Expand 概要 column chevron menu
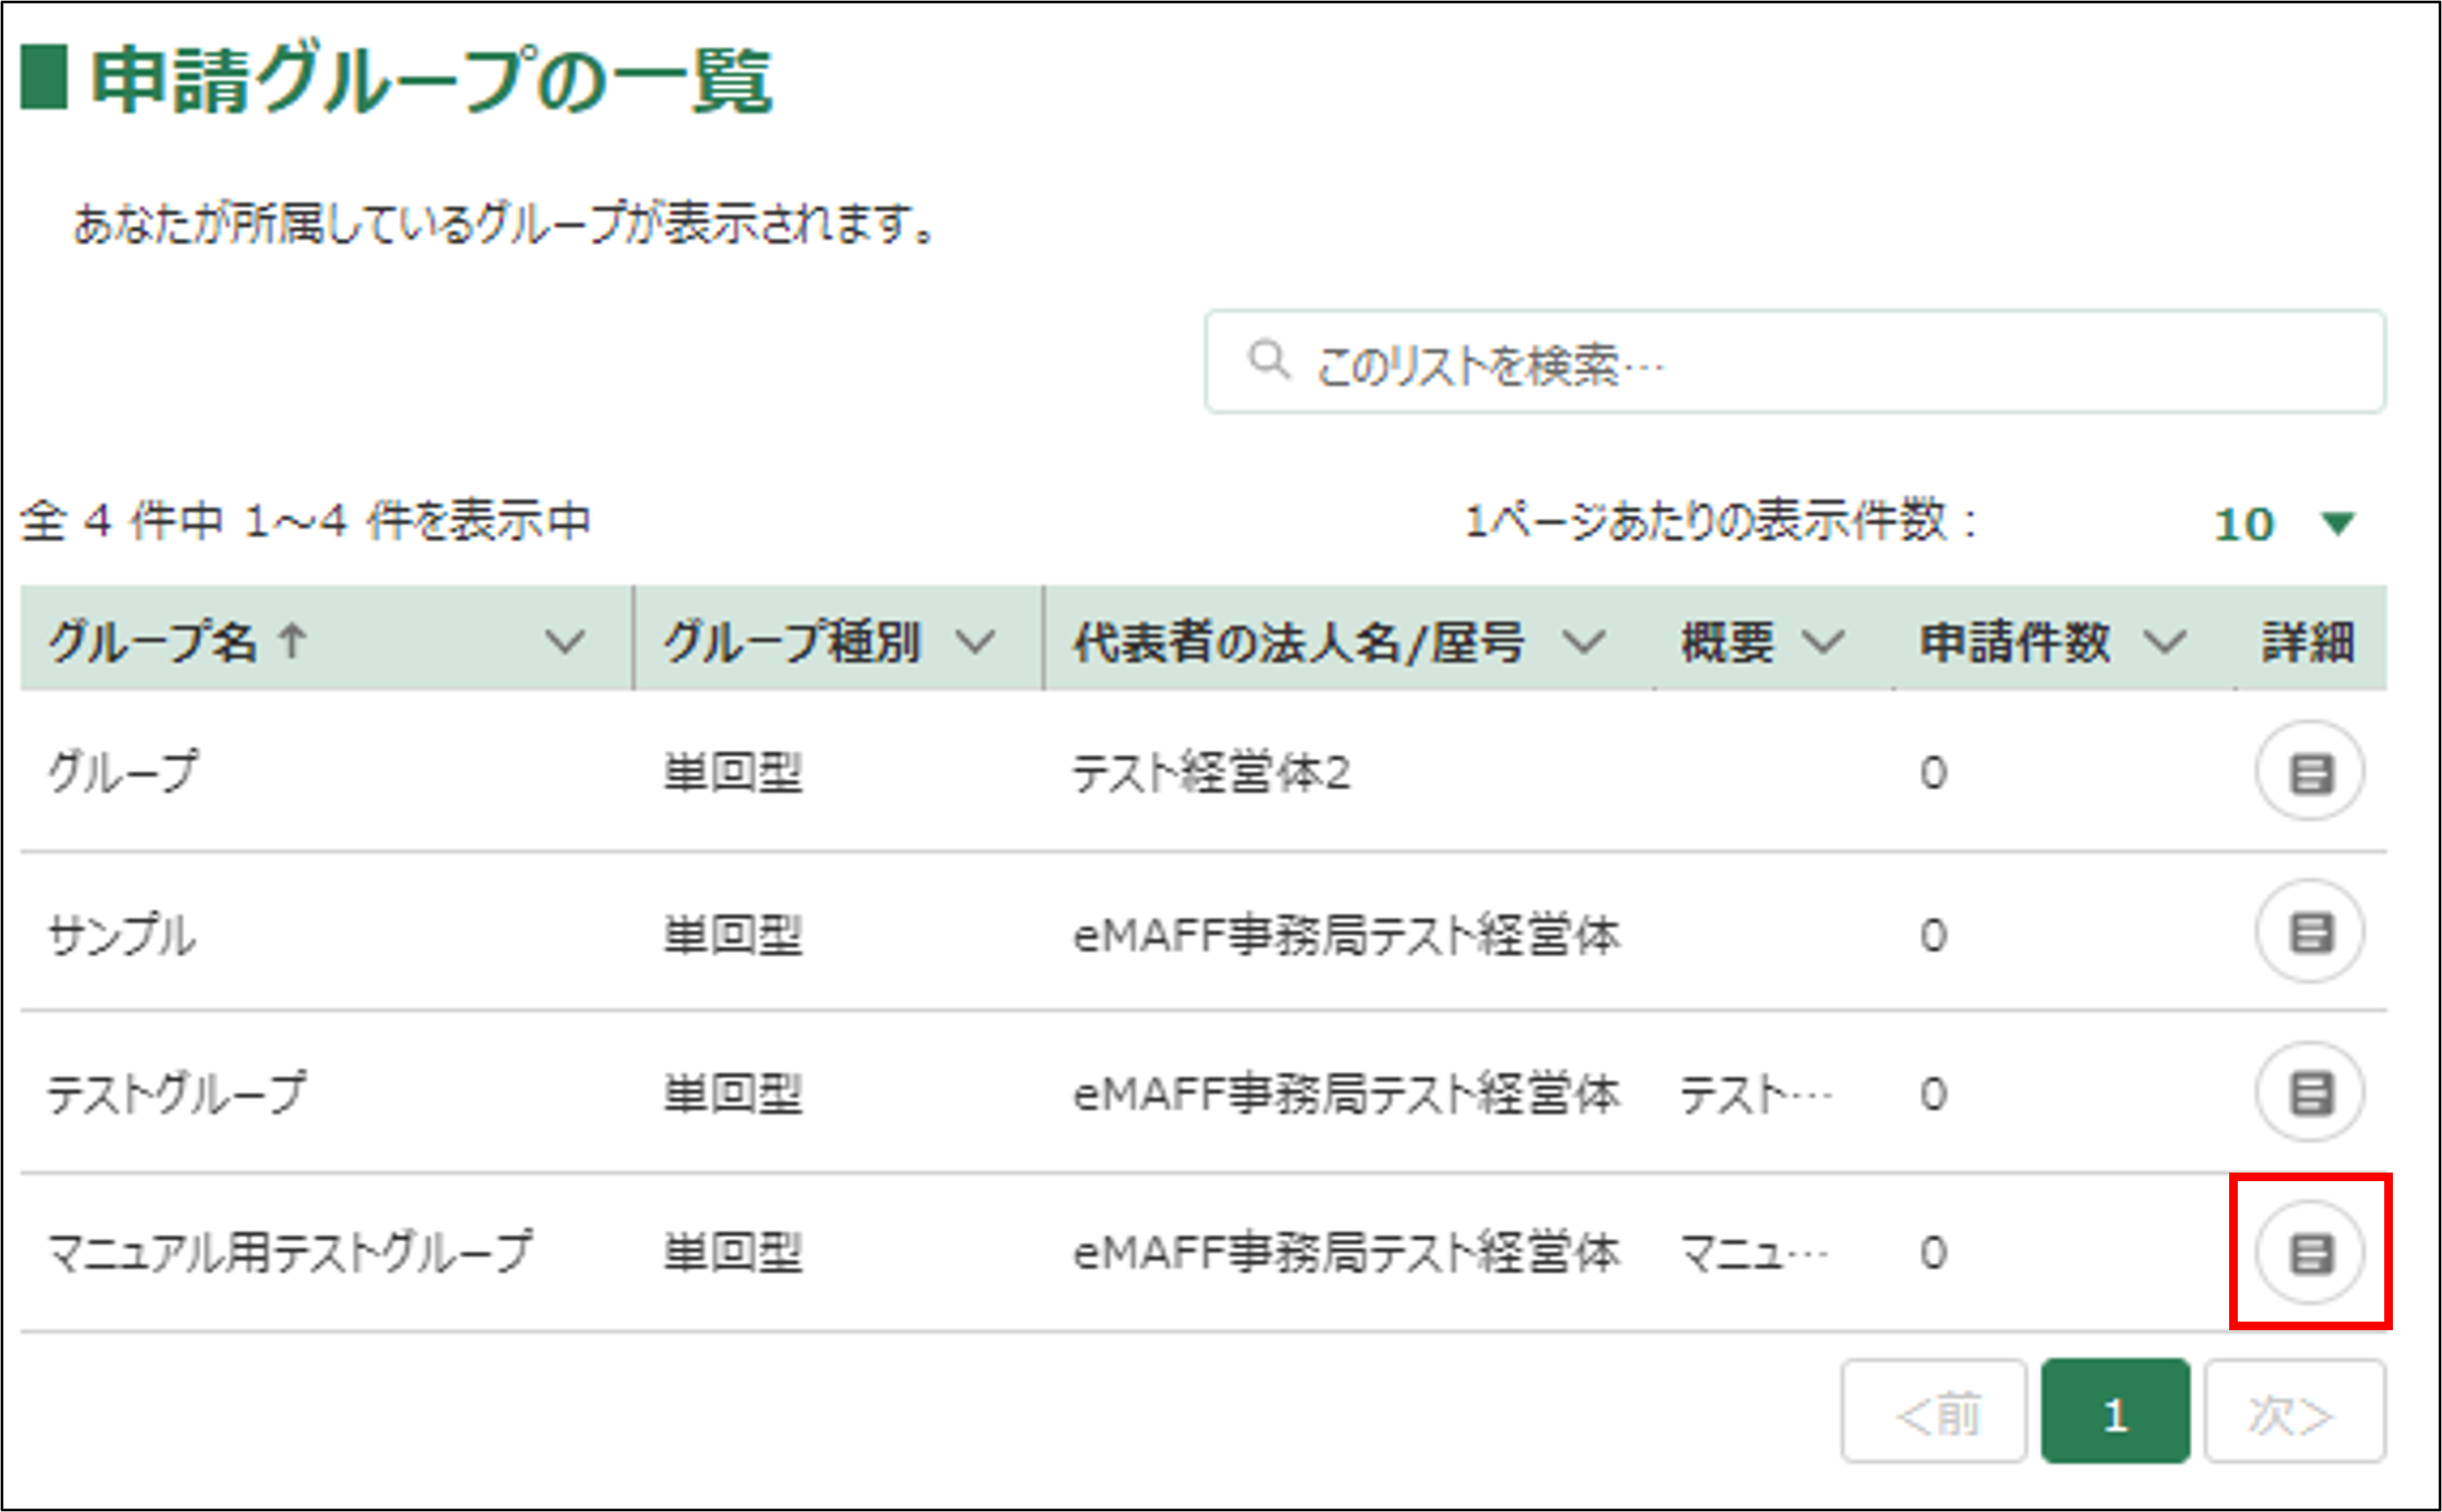 coord(1823,641)
